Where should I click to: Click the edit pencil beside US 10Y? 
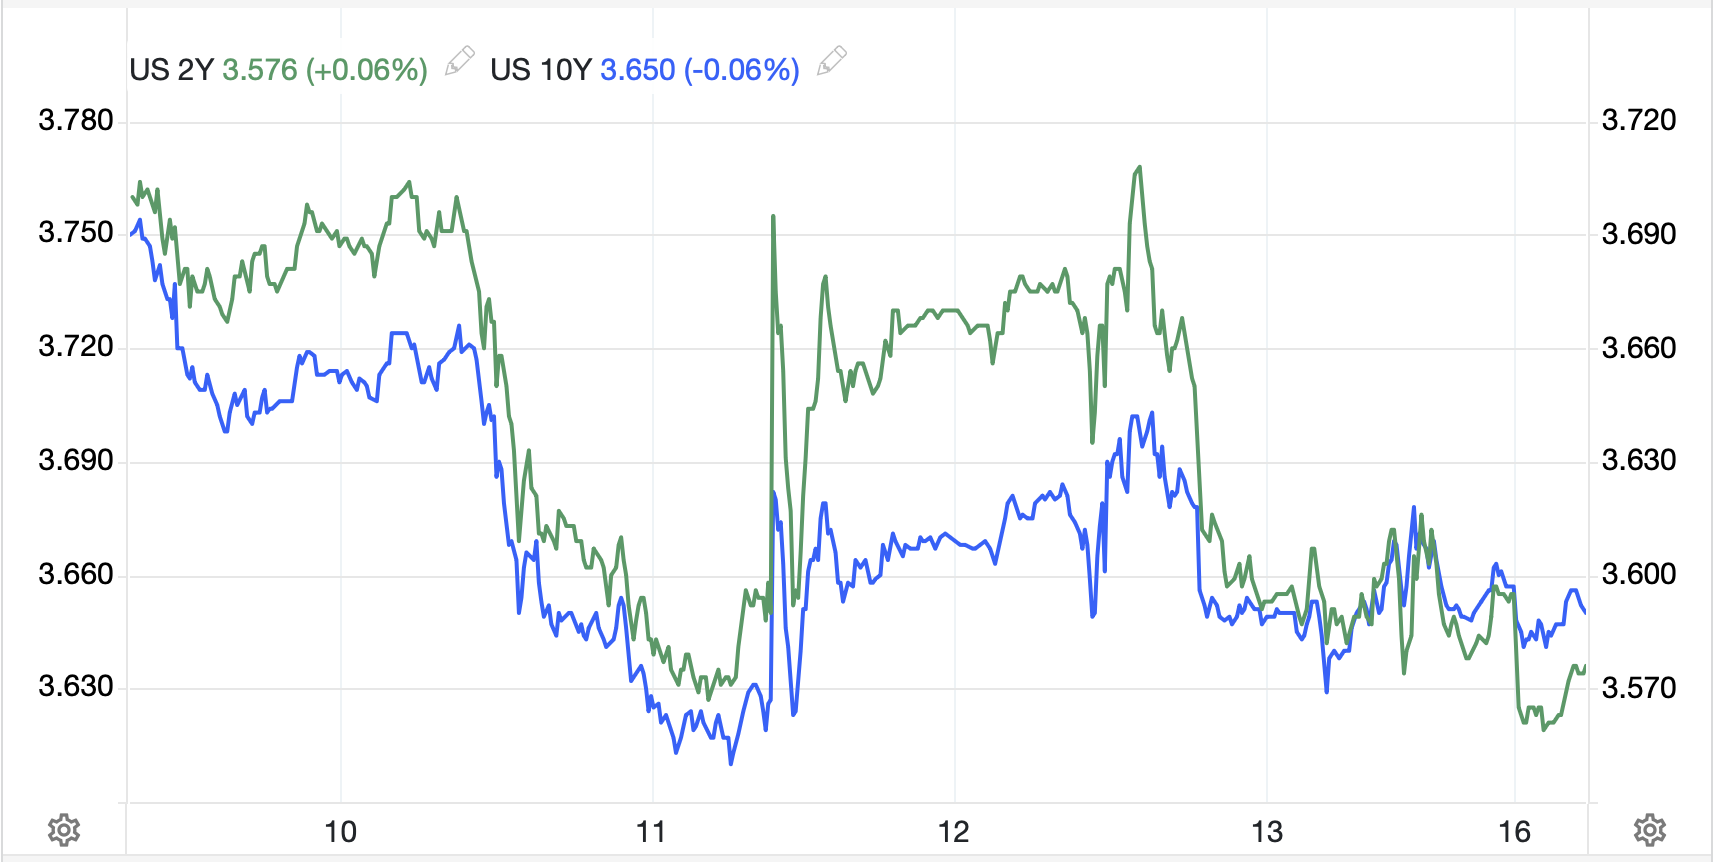coord(831,62)
